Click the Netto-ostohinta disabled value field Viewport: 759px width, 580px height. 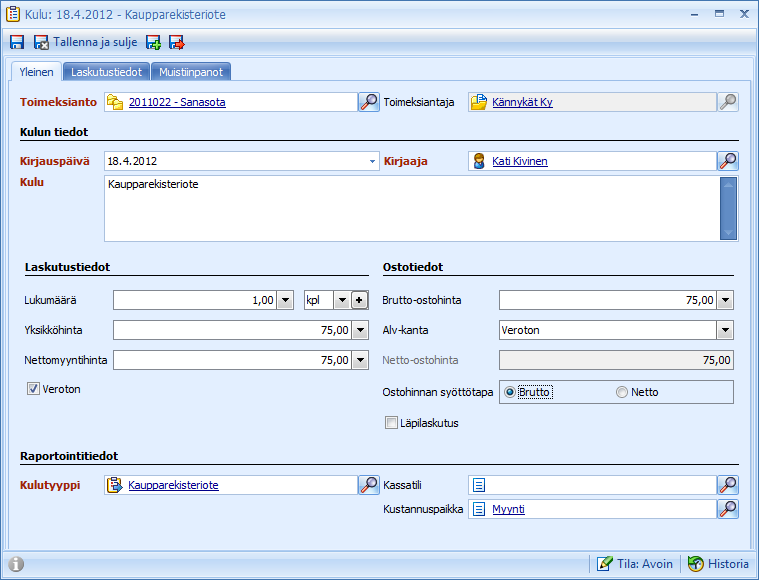[x=616, y=360]
